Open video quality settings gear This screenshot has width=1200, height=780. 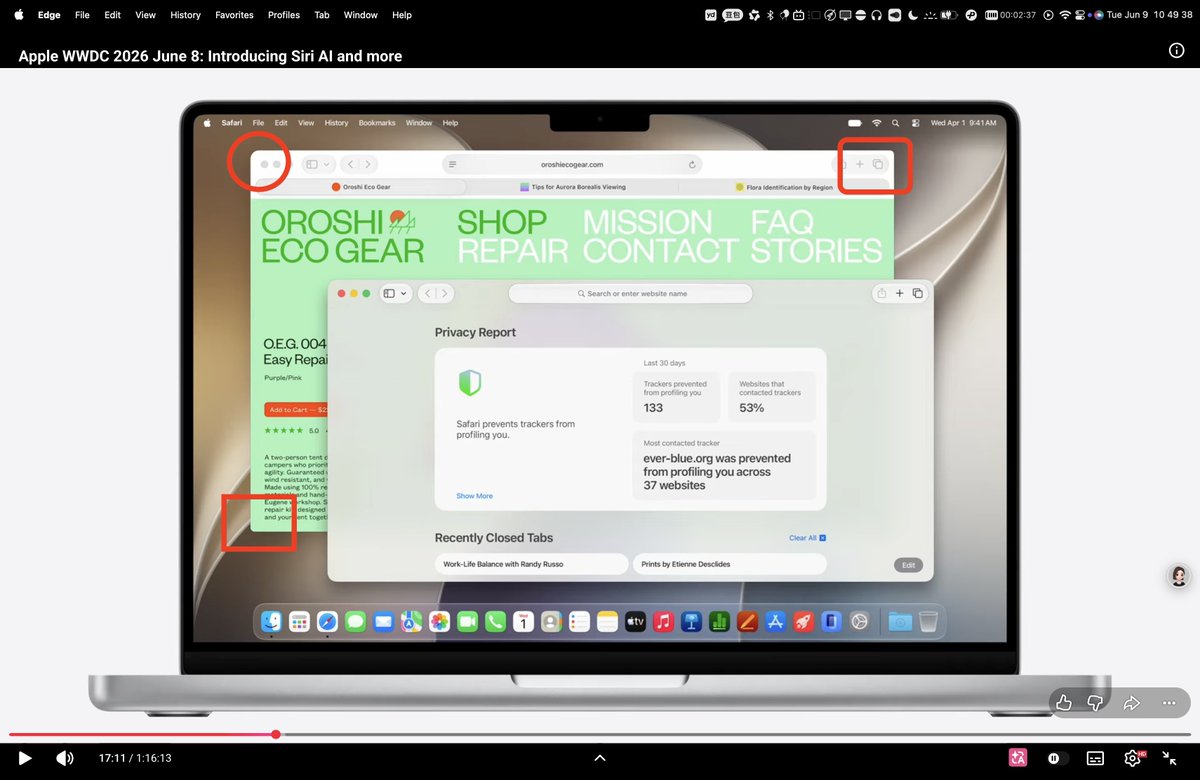pos(1133,758)
